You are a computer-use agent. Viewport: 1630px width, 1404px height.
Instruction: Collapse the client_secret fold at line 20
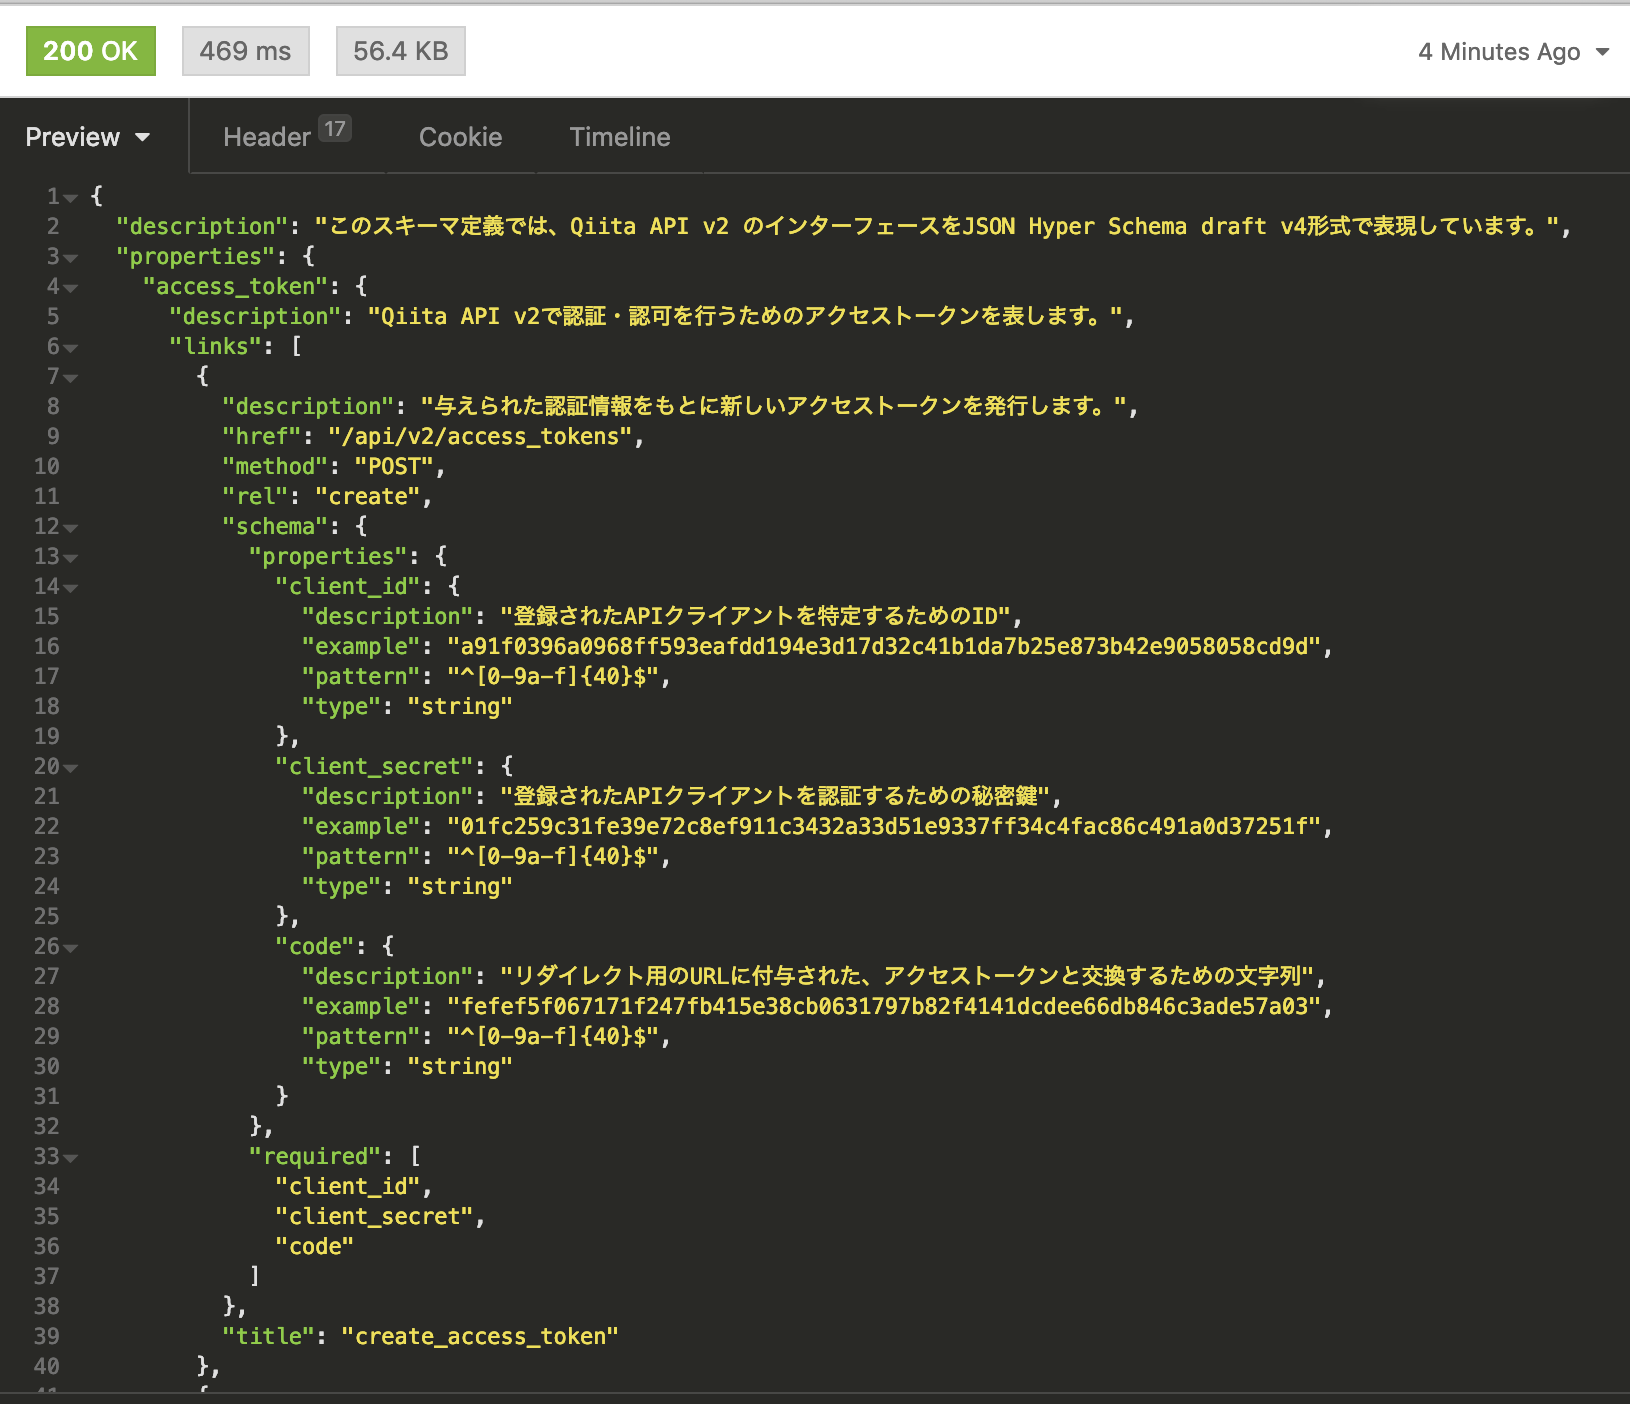coord(71,768)
